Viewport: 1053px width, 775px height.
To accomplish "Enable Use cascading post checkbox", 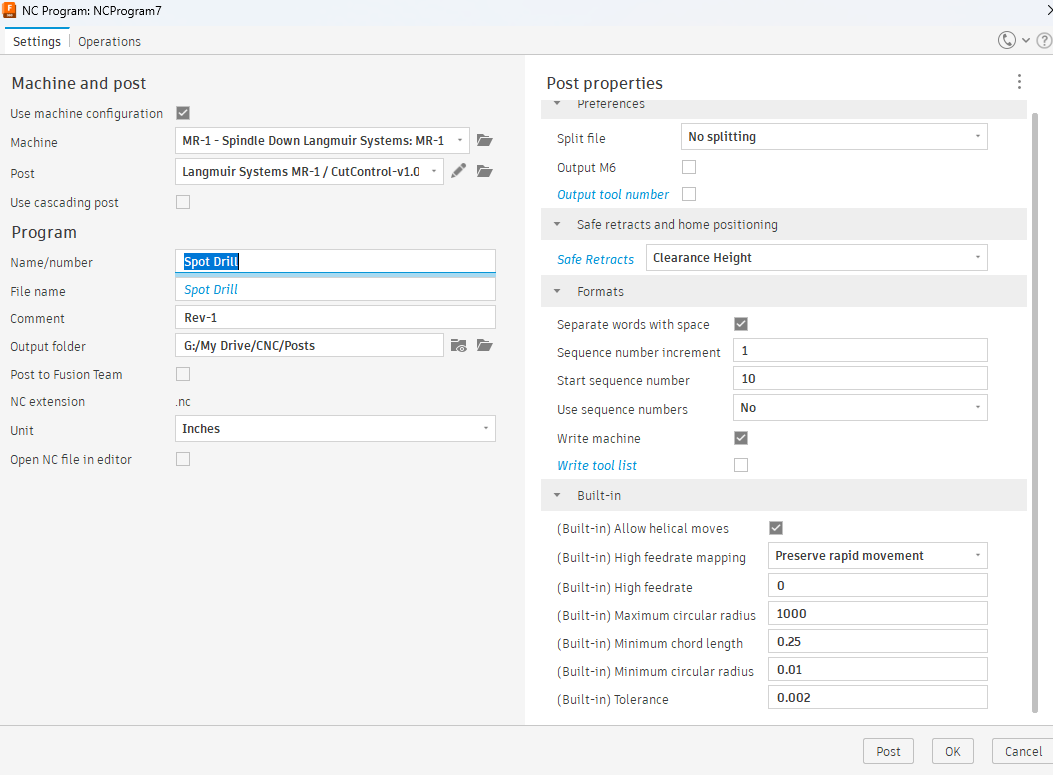I will point(183,202).
